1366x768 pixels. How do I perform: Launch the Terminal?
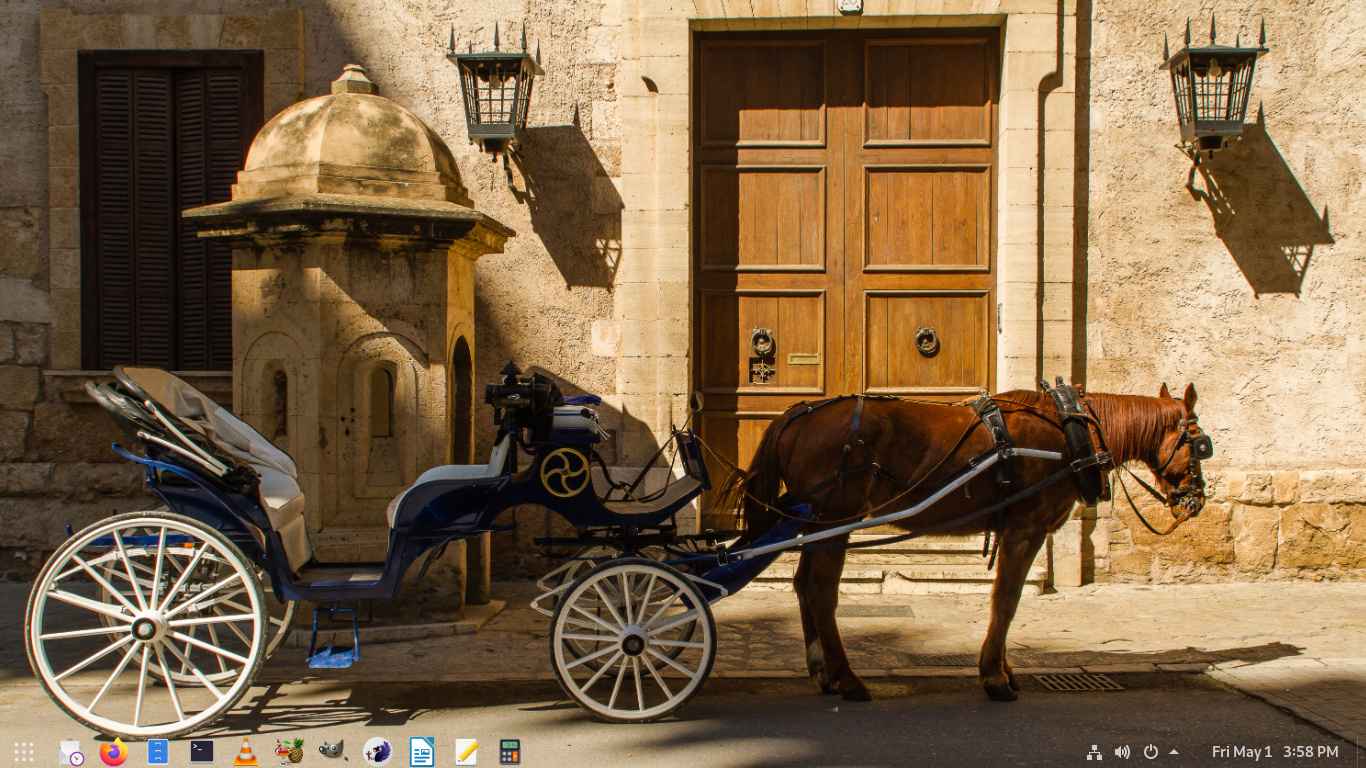click(202, 752)
